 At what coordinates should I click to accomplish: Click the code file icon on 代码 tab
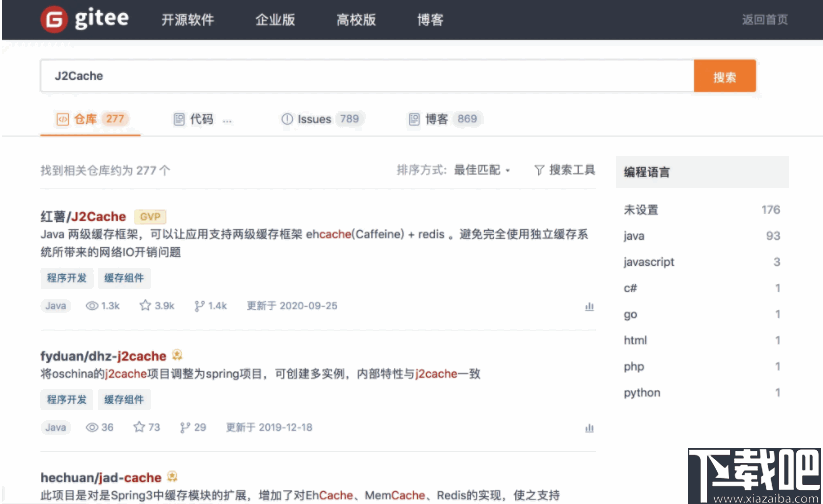point(179,119)
